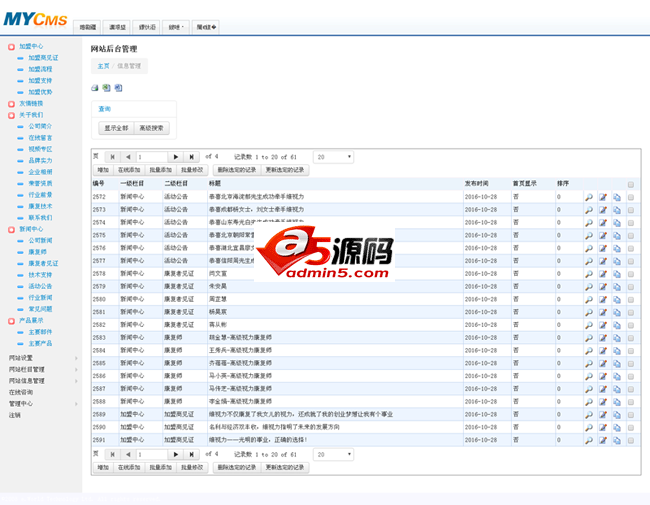
Task: Check the checkbox for record 2579
Action: pos(631,287)
